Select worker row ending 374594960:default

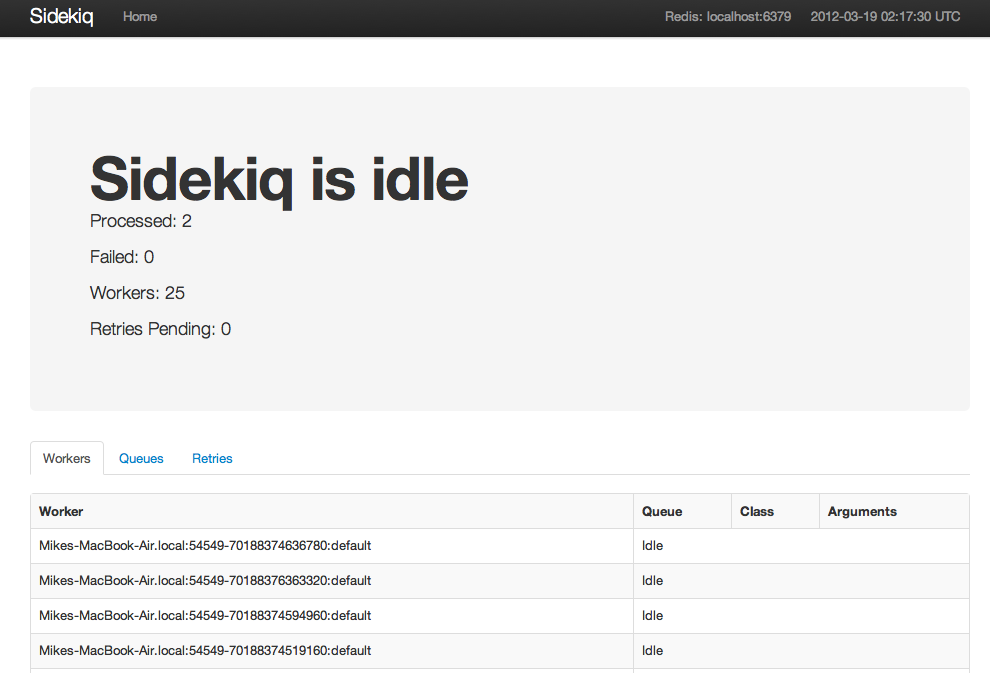pos(499,616)
